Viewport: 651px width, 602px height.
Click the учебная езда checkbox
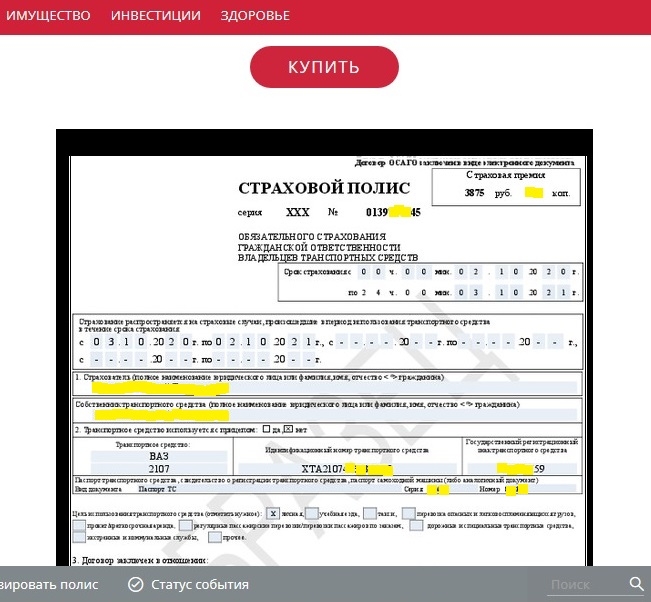tap(312, 514)
